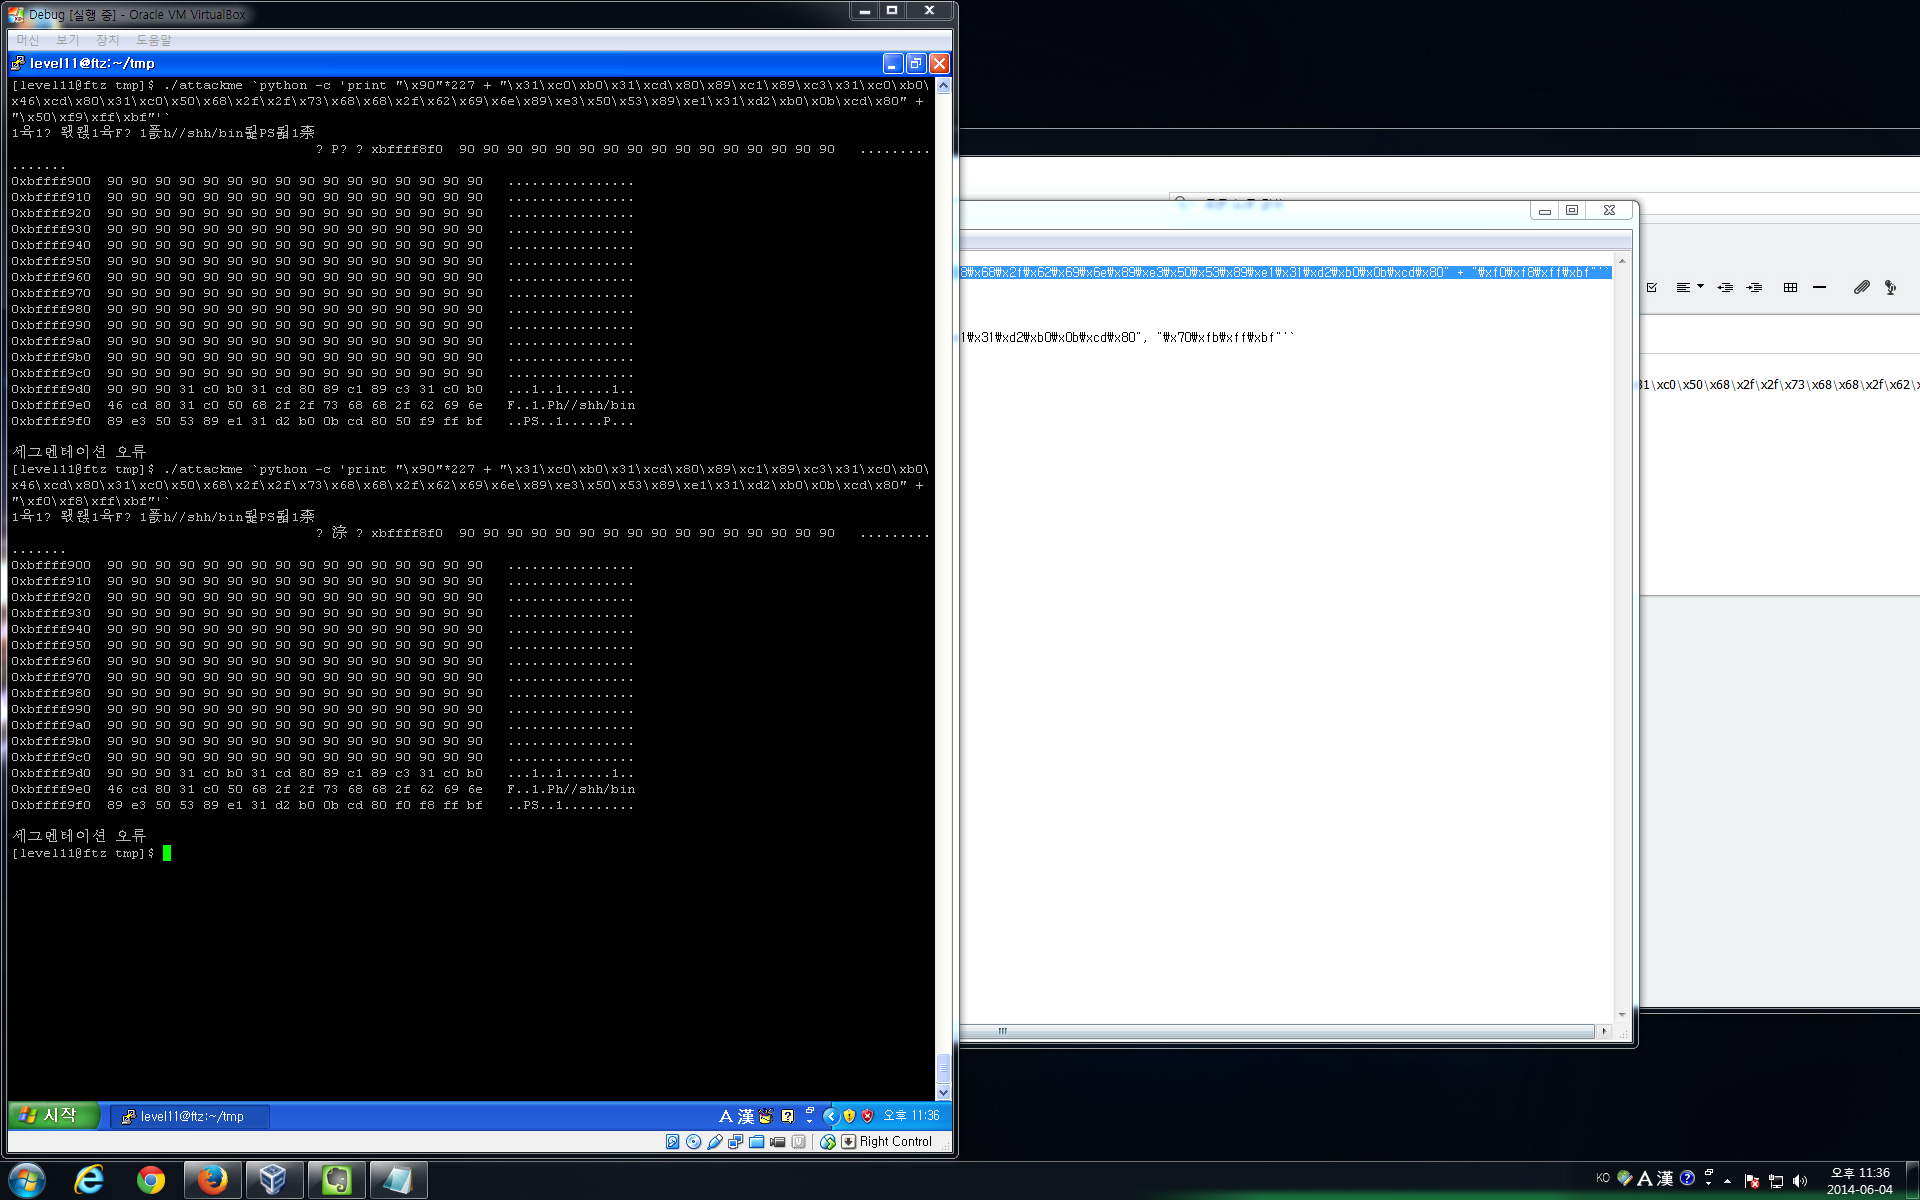Image resolution: width=1920 pixels, height=1200 pixels.
Task: Open the 장치 menu in VirtualBox
Action: pos(107,40)
